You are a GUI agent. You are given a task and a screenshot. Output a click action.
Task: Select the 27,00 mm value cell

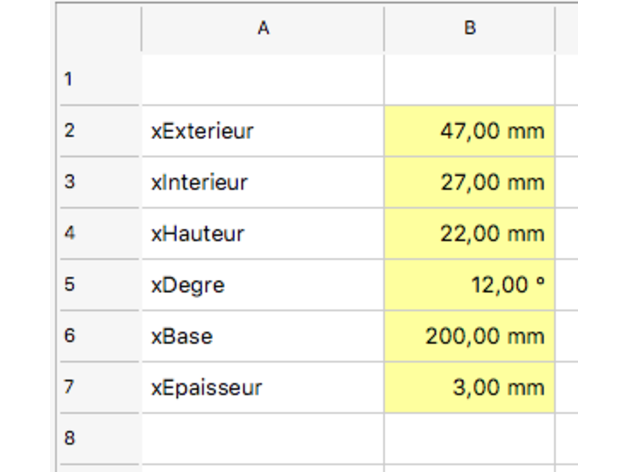coord(469,182)
